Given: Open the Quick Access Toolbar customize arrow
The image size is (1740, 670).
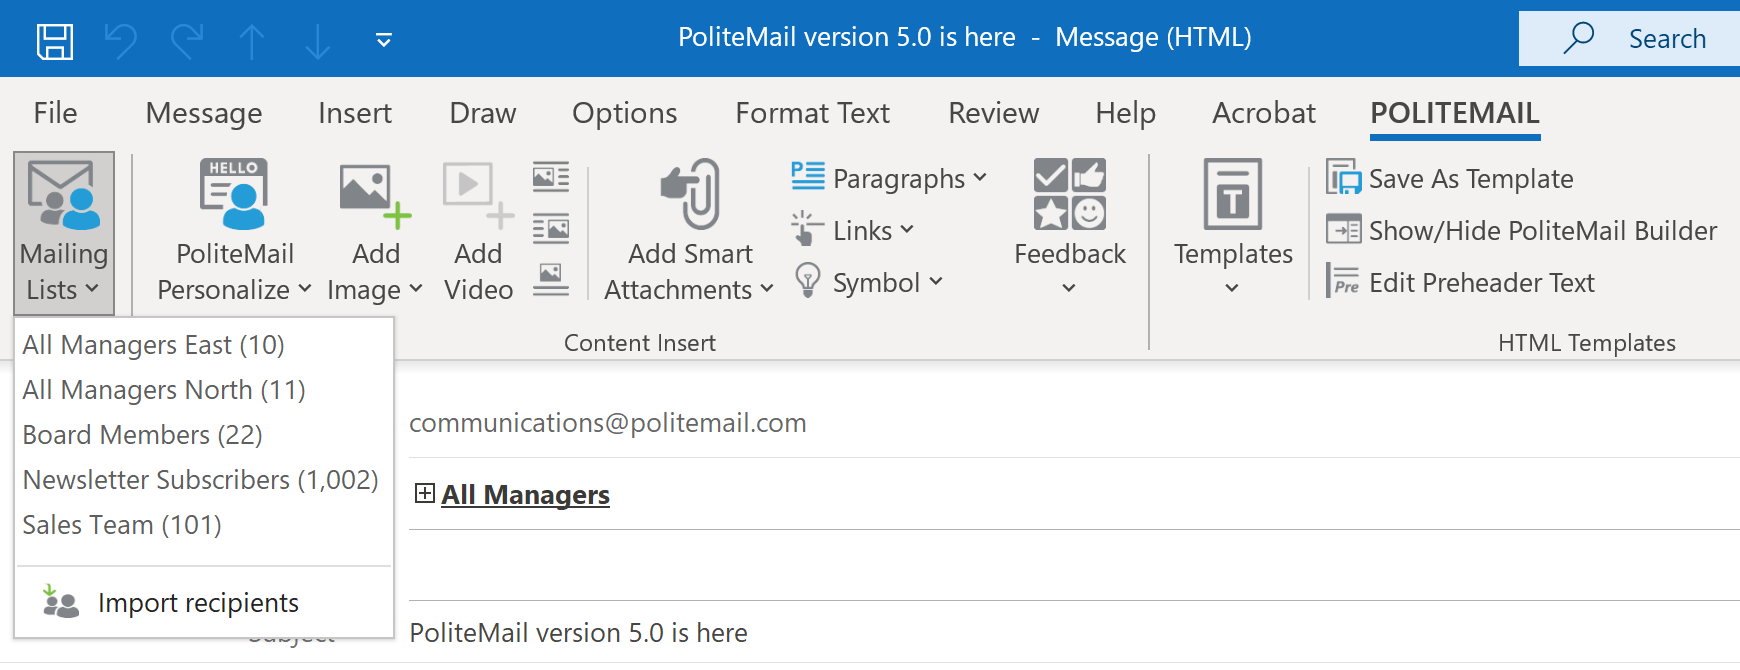Looking at the screenshot, I should (x=383, y=41).
